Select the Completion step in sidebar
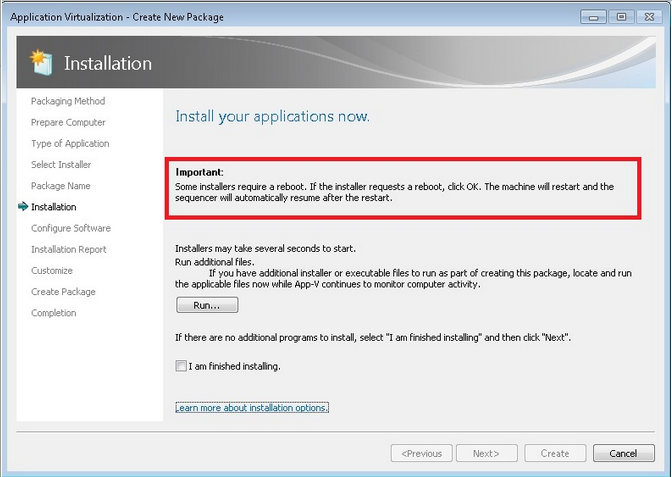The width and height of the screenshot is (672, 477). click(54, 313)
